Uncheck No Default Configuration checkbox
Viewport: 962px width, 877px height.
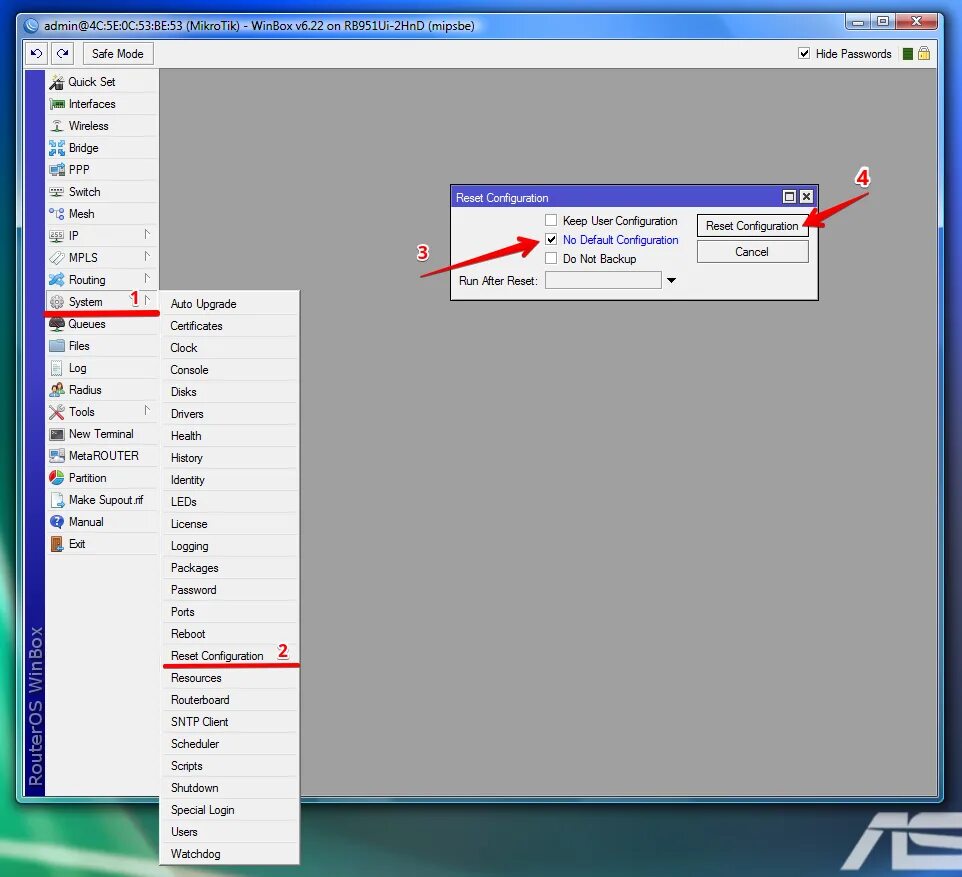coord(551,239)
